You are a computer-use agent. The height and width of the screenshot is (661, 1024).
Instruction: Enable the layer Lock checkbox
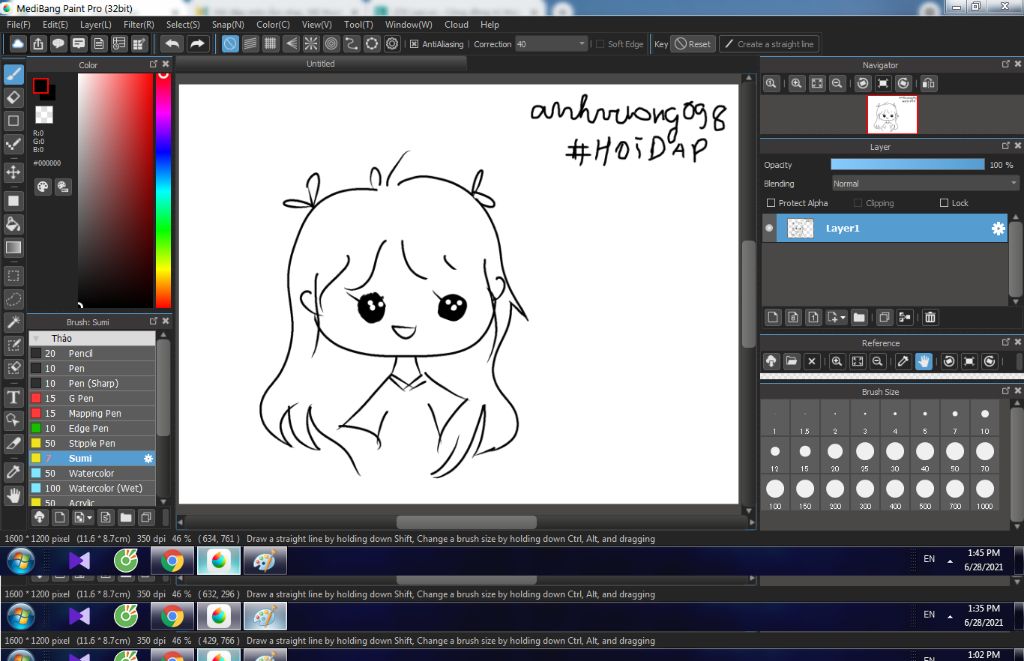[944, 203]
